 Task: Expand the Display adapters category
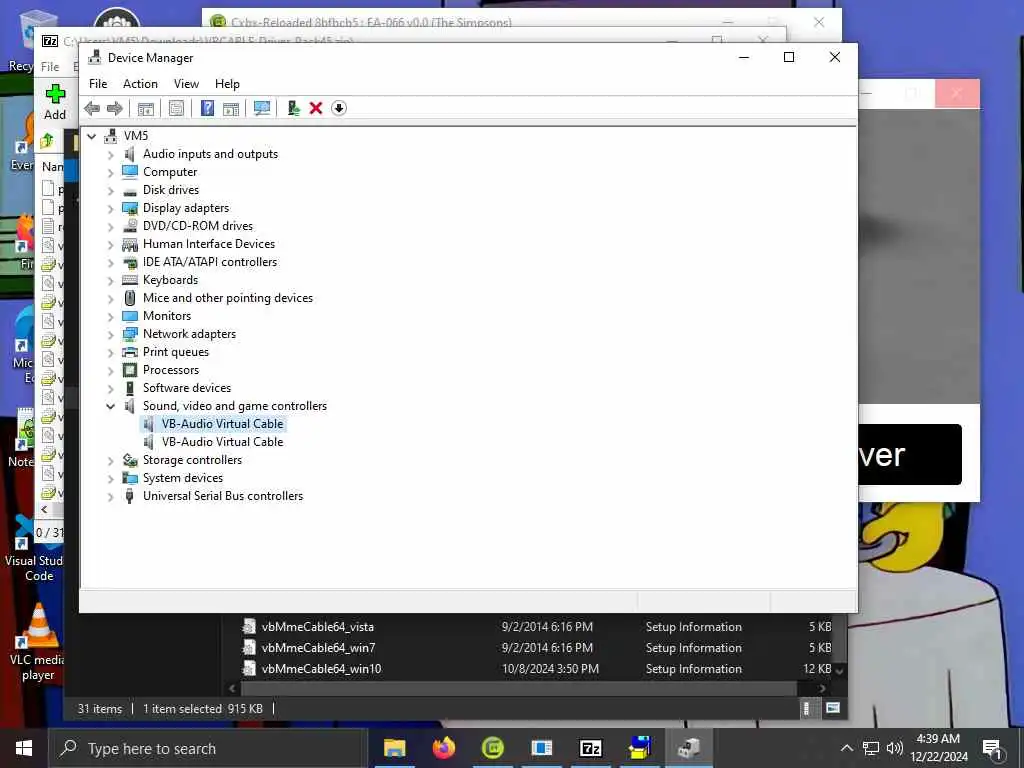pyautogui.click(x=110, y=209)
